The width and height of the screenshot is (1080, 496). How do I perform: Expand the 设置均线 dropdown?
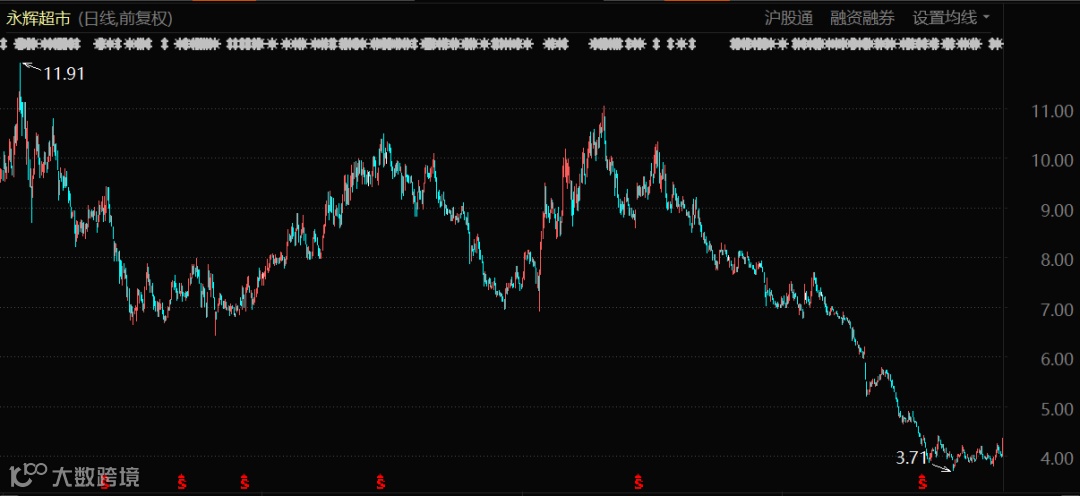tap(953, 18)
